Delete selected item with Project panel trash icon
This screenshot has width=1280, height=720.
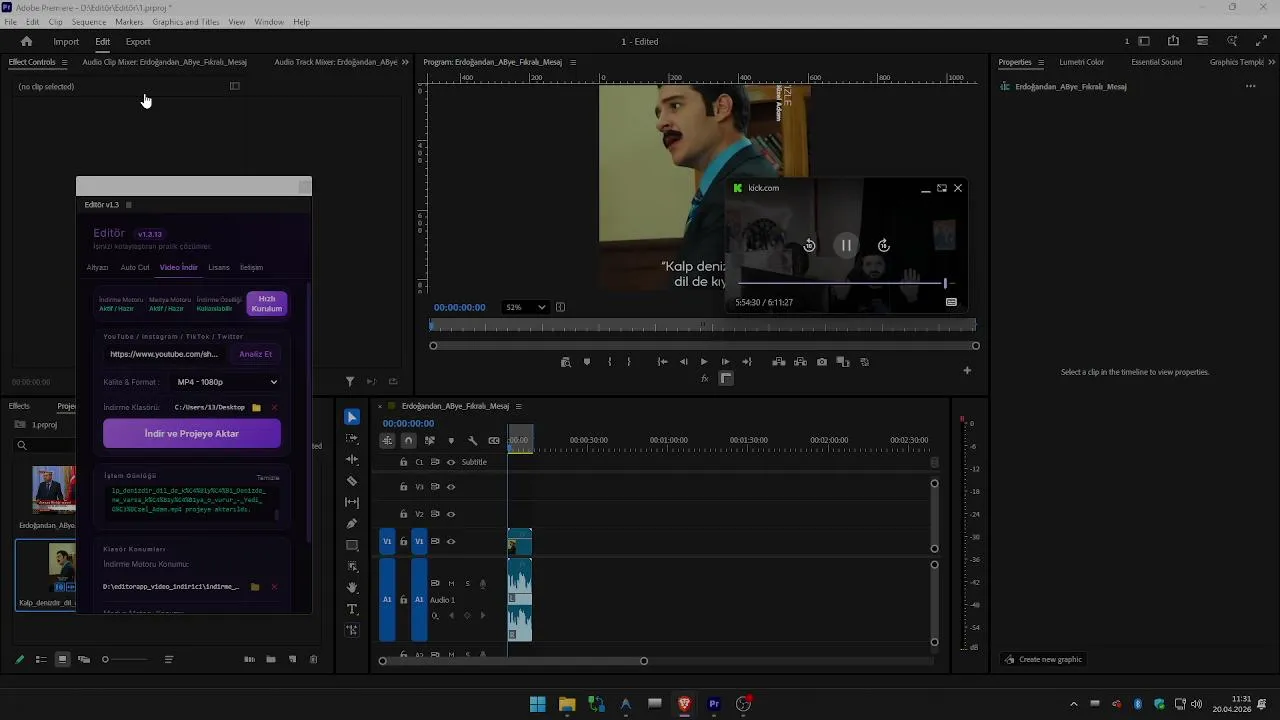[x=313, y=659]
